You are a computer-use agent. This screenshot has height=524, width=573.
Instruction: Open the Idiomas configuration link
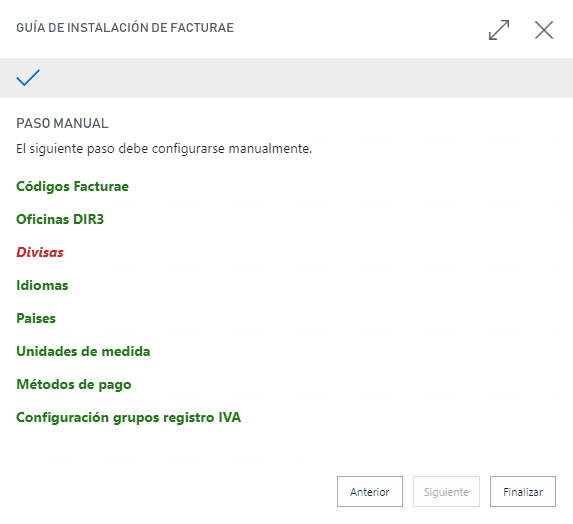coord(42,285)
